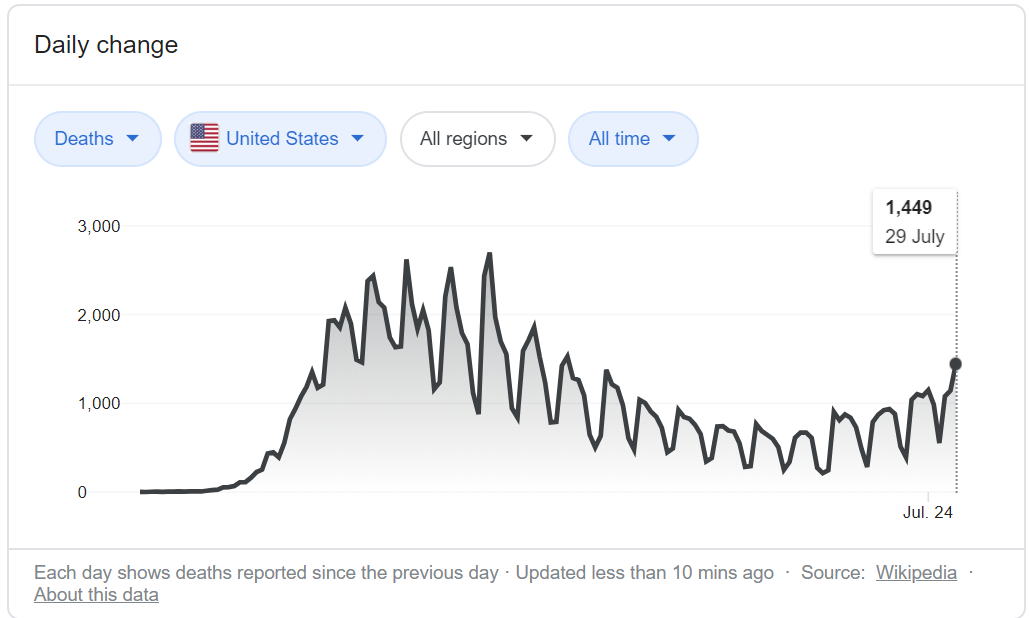
Task: Click the 3,000 y-axis label
Action: point(99,226)
